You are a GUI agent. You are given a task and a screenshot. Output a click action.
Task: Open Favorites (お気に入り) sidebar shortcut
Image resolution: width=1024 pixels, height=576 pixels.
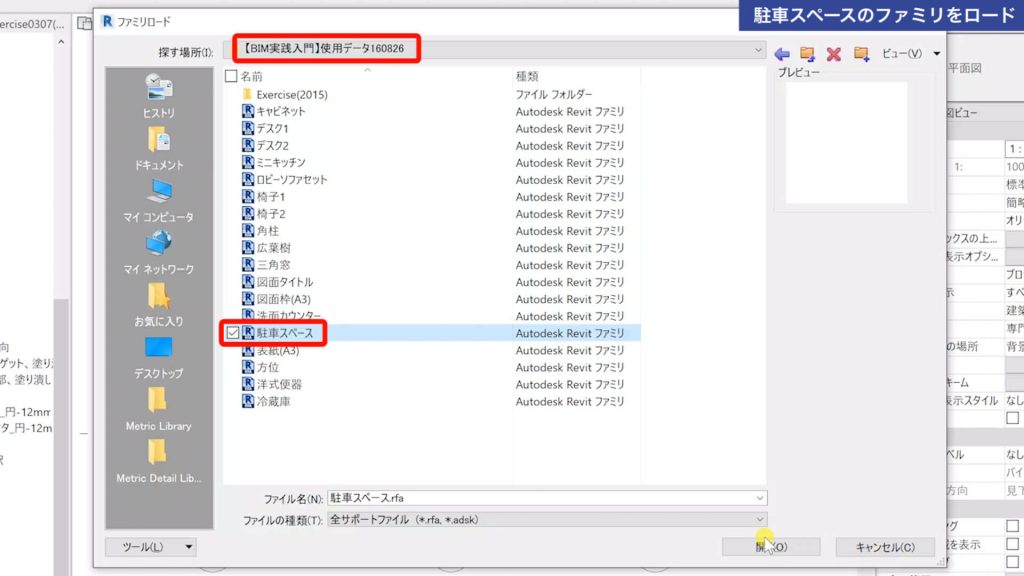tap(158, 305)
